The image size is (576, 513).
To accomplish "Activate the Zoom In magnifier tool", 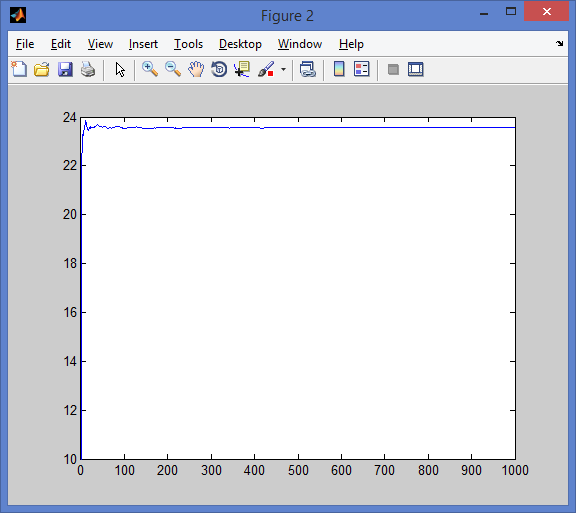I will point(150,69).
